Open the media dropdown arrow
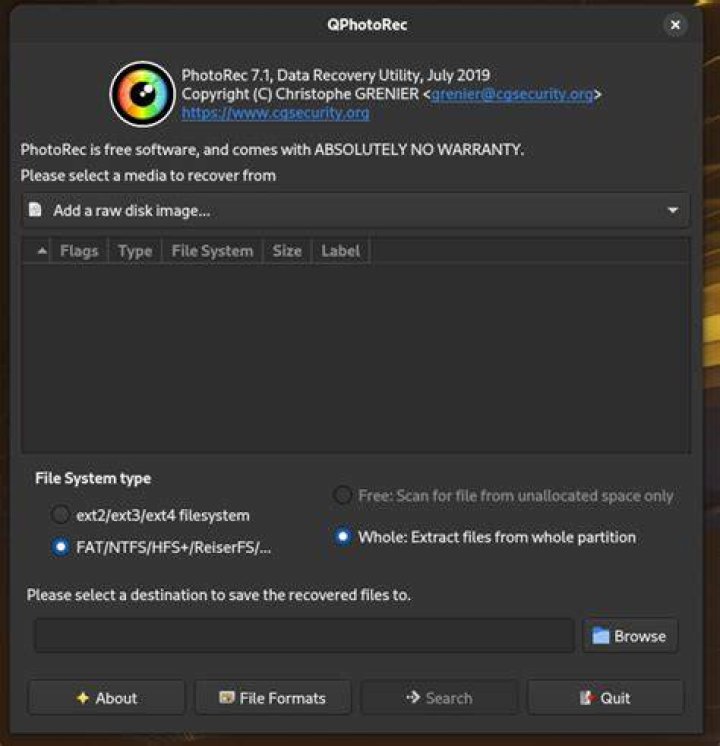Screen dimensions: 720x746 tap(672, 210)
